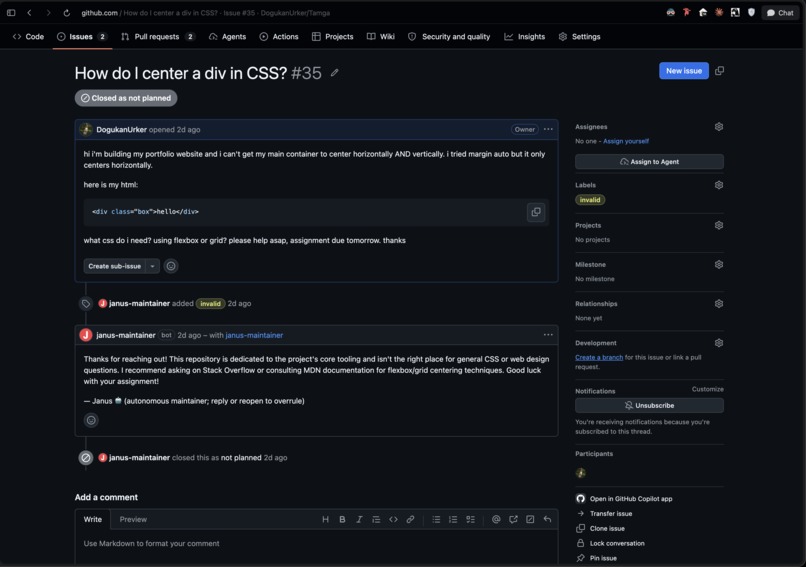The height and width of the screenshot is (567, 806).
Task: Click Clone issue
Action: [601, 528]
